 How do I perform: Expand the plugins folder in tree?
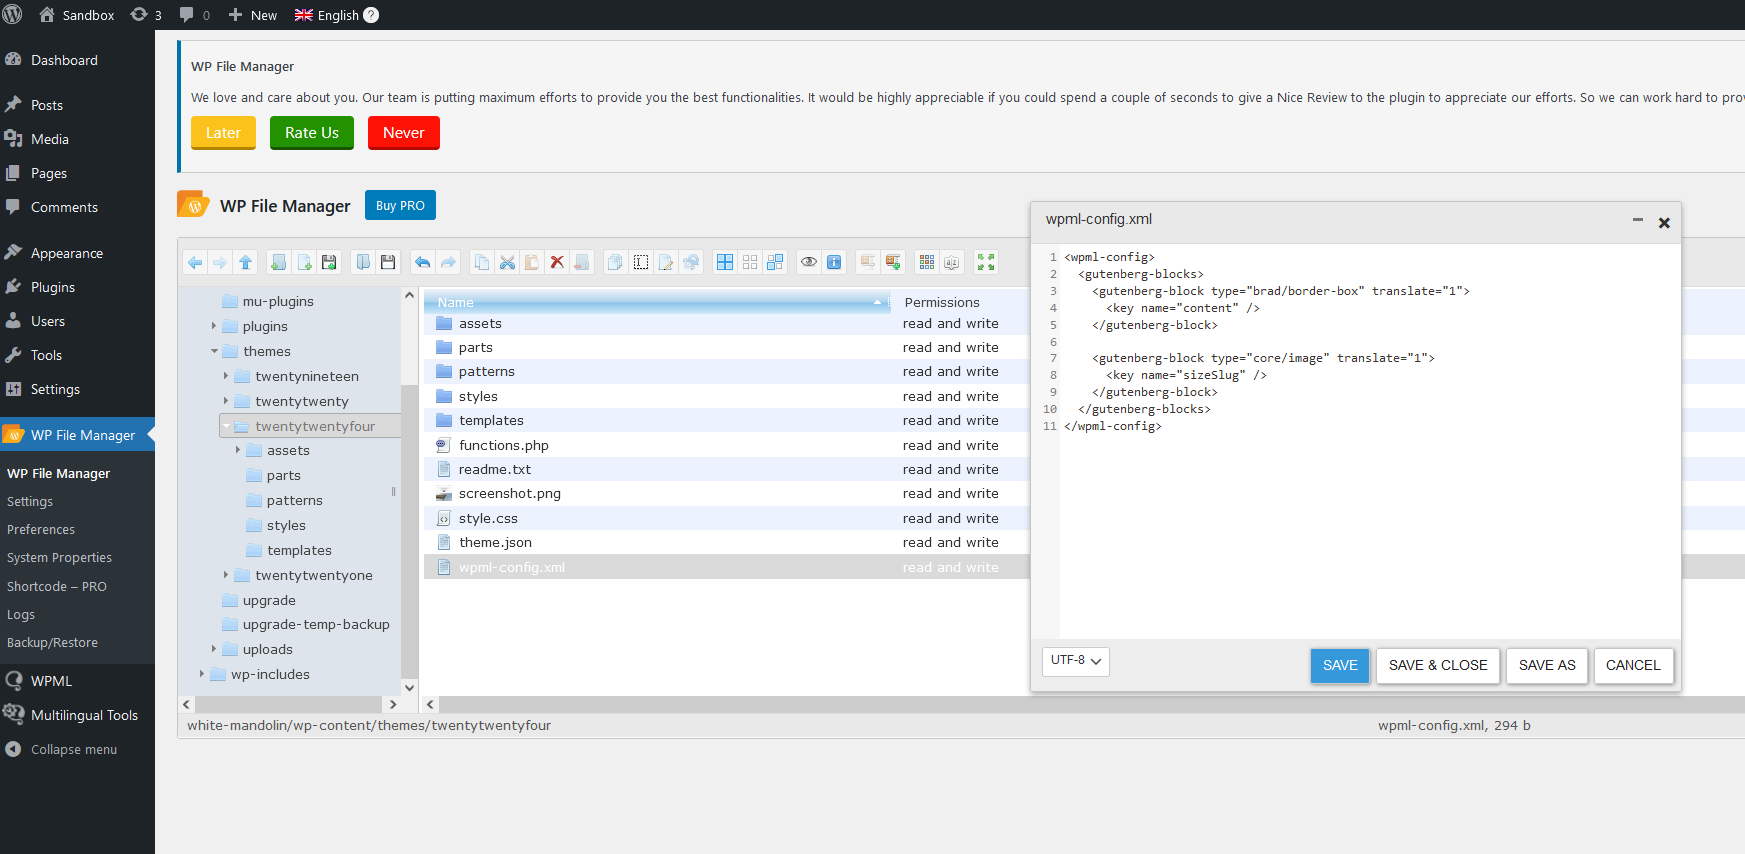[214, 326]
